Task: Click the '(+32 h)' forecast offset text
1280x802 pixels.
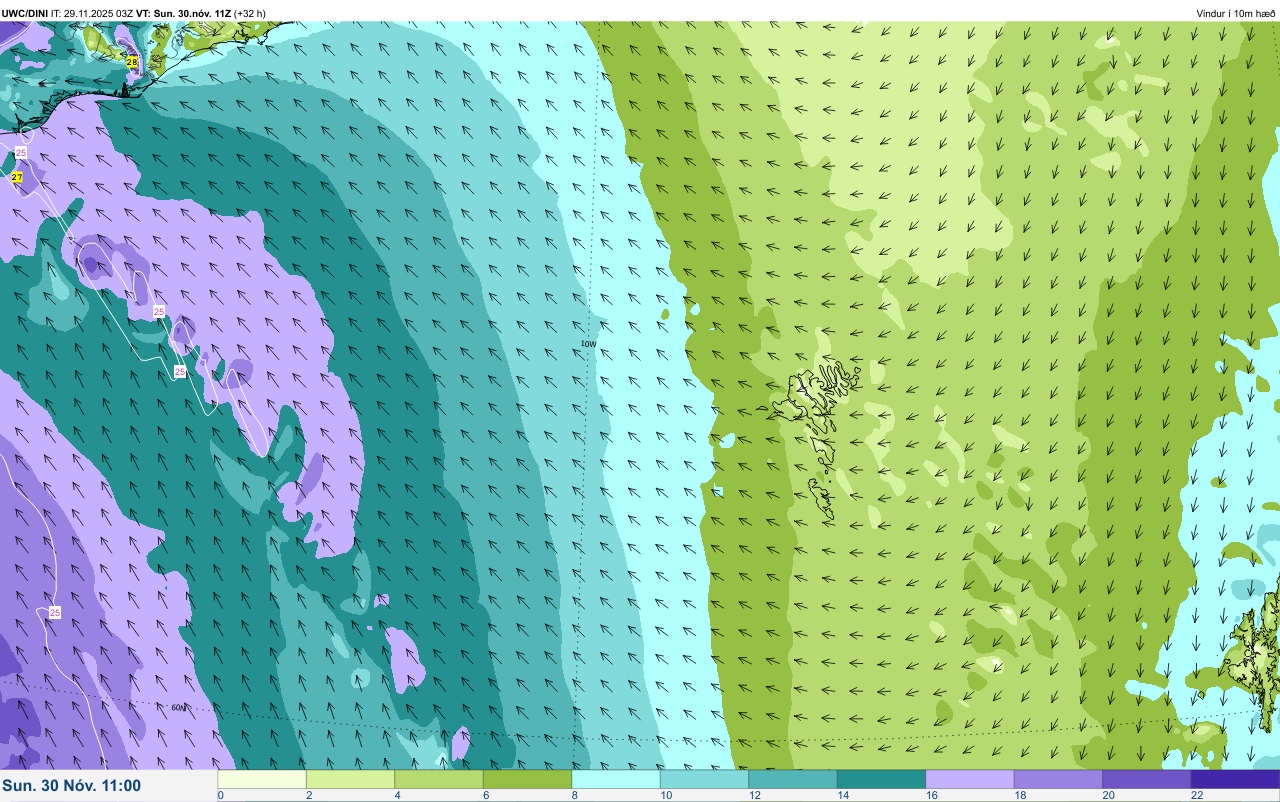Action: (250, 13)
